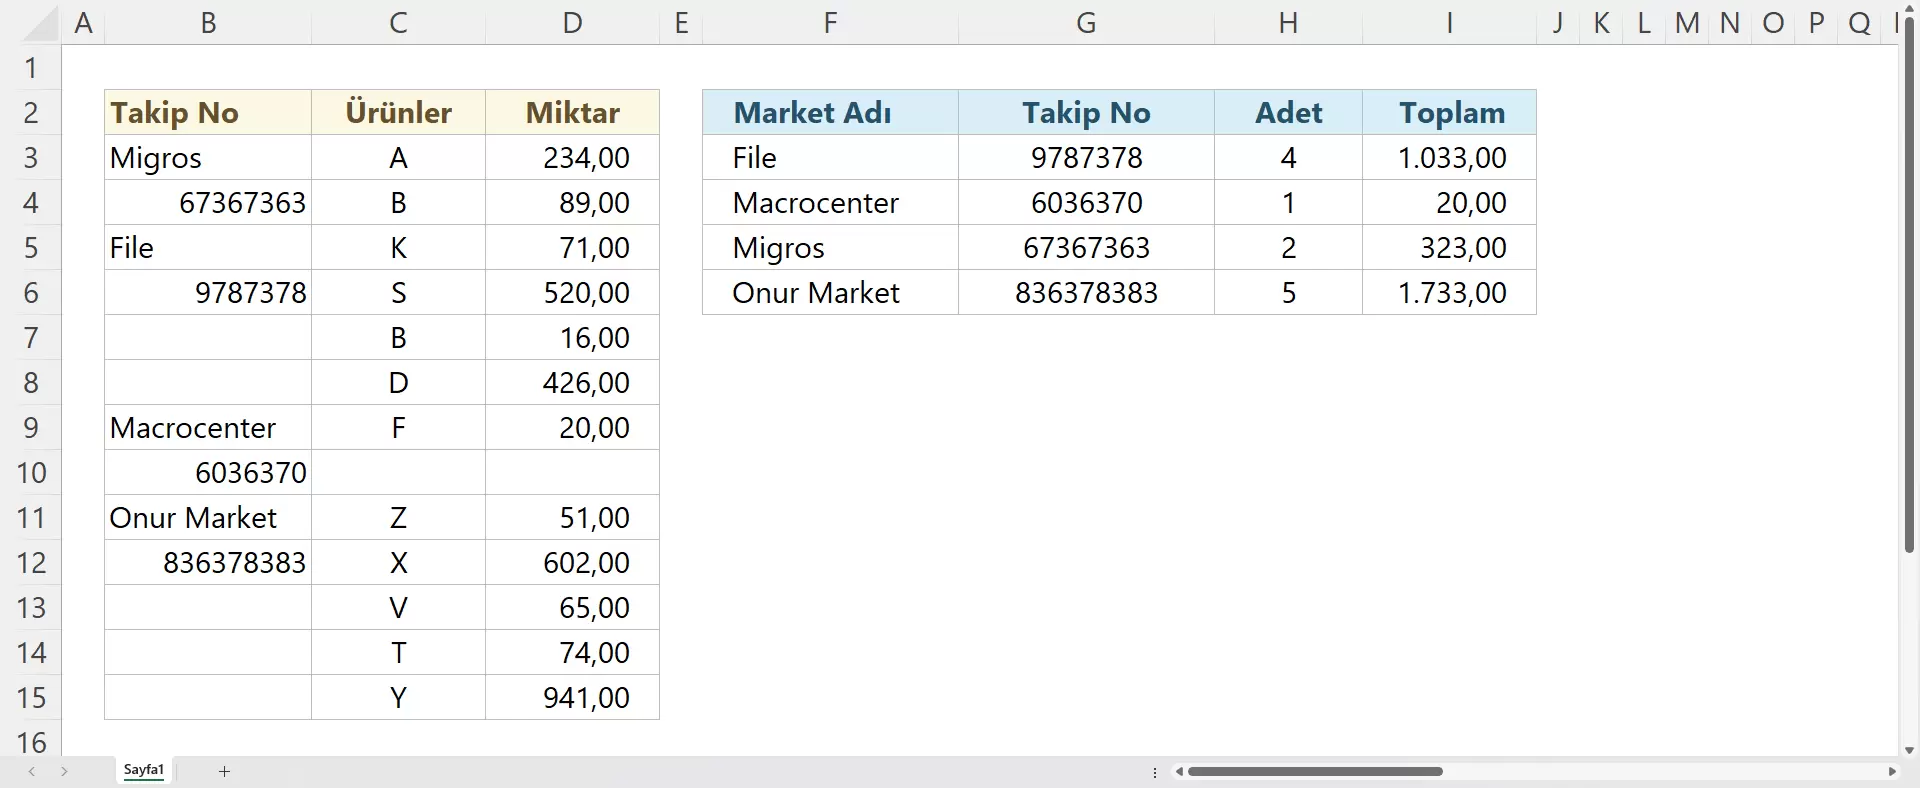Select the Market Adı header cell

[x=830, y=112]
